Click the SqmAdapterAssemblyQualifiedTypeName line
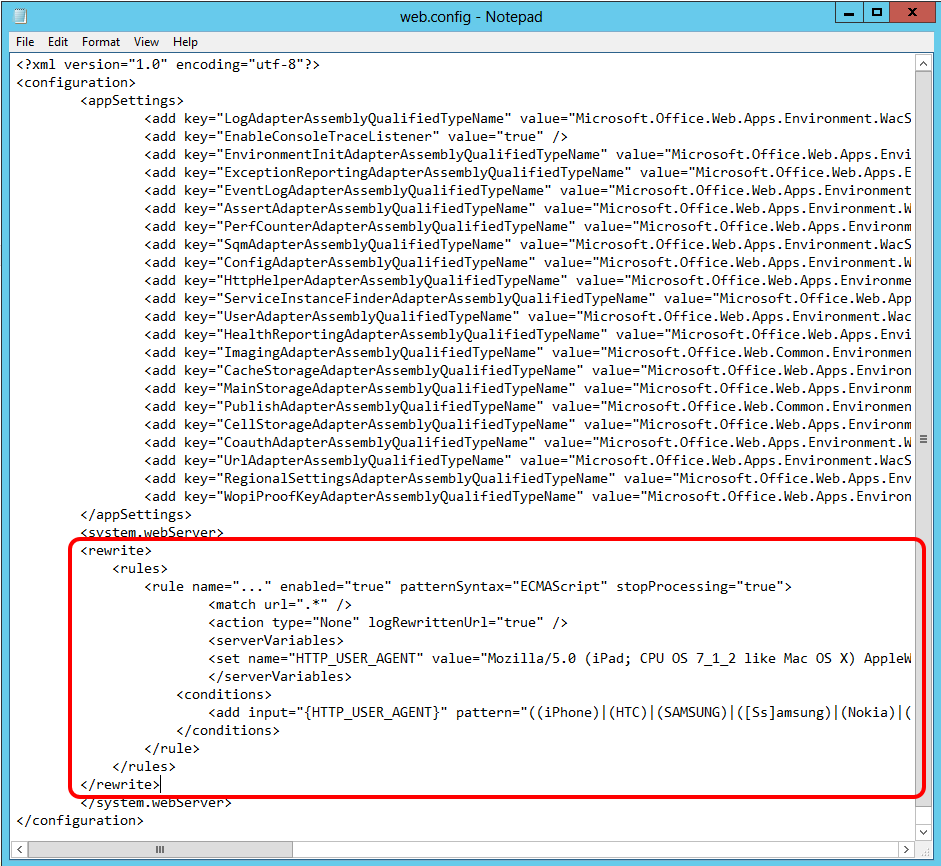Screen dimensions: 941x866 point(528,244)
